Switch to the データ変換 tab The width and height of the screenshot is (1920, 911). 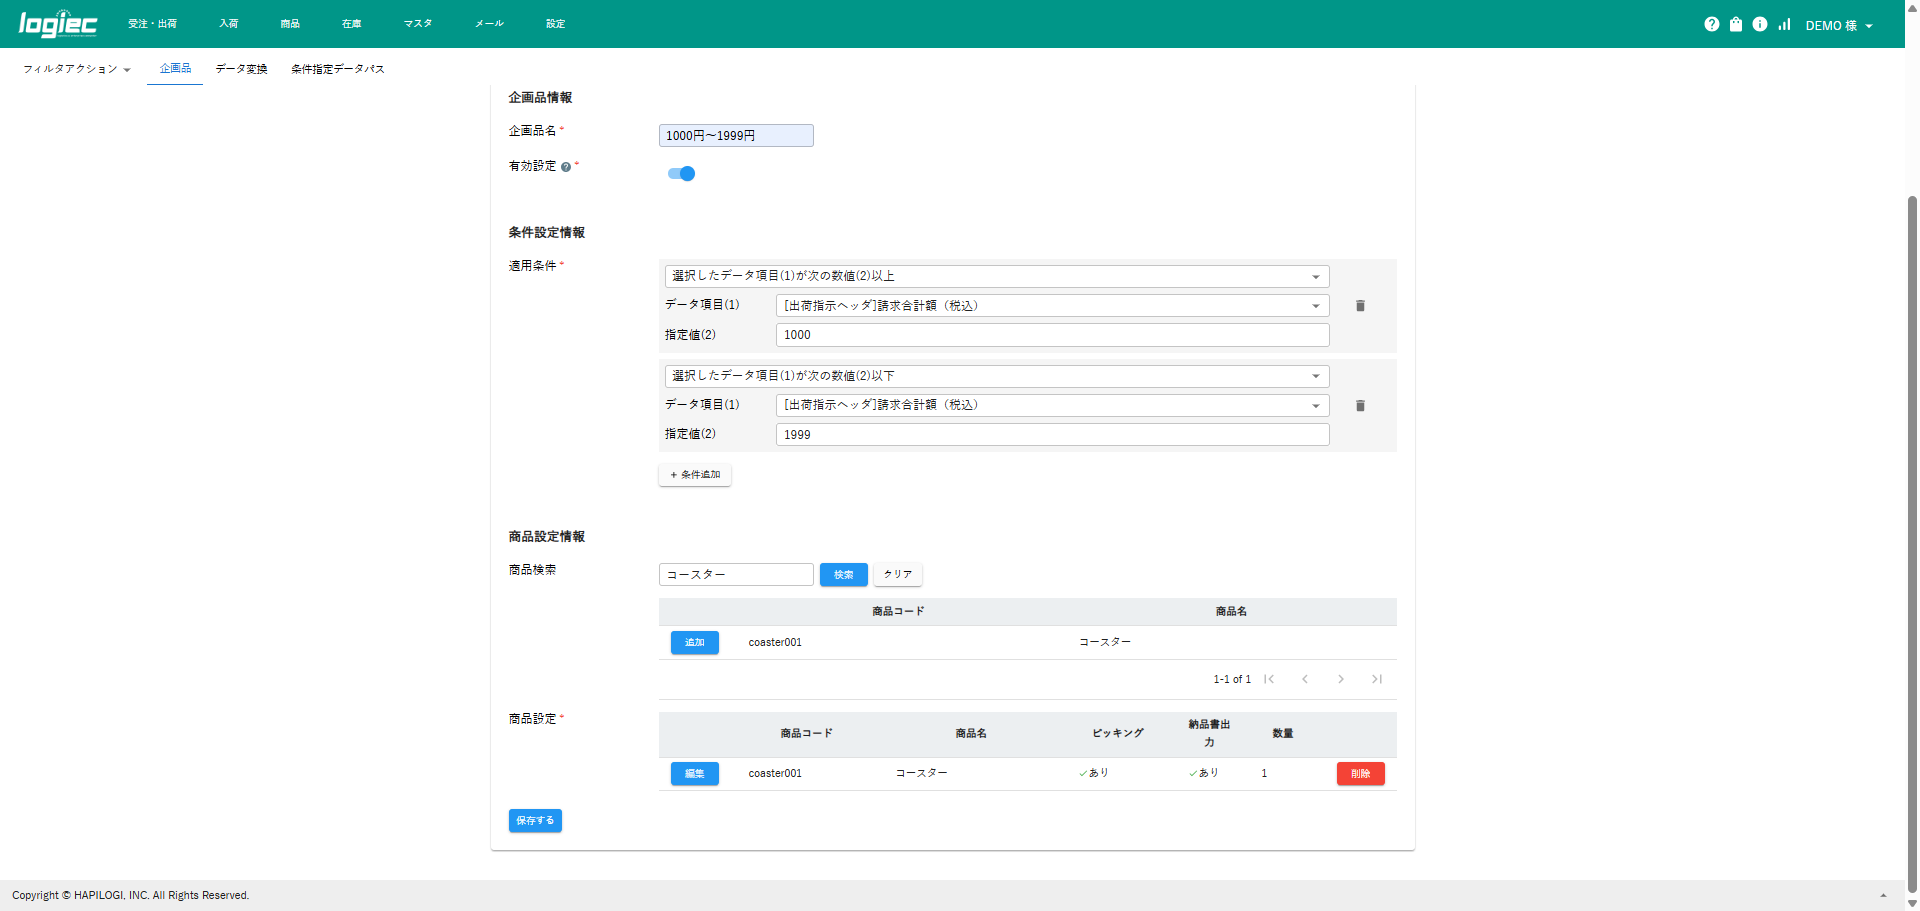point(241,69)
